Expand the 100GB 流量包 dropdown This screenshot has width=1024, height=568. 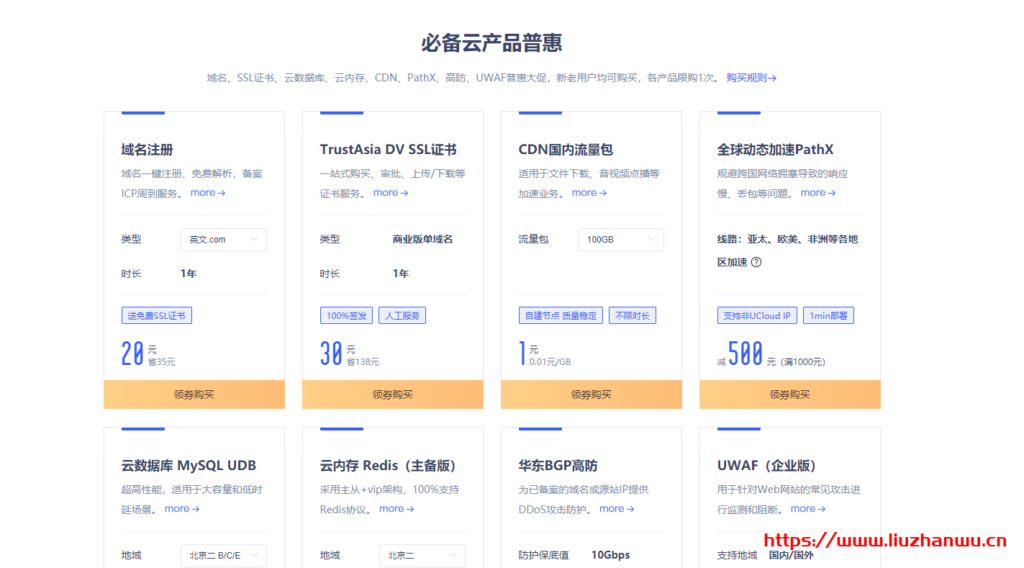(x=620, y=240)
